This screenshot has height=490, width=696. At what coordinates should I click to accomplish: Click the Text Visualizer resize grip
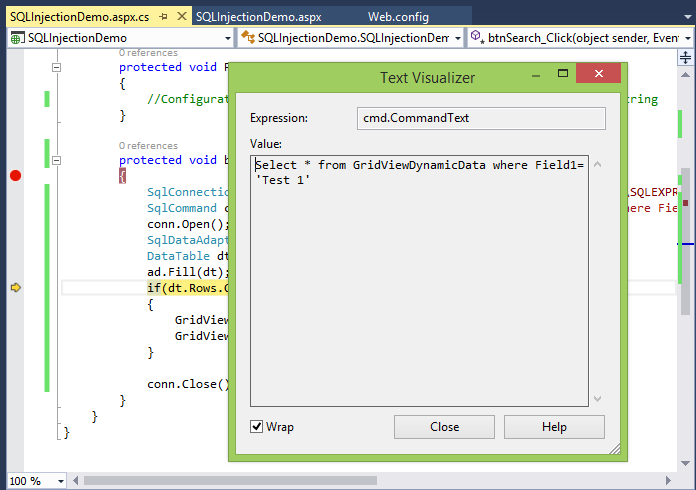tap(615, 449)
